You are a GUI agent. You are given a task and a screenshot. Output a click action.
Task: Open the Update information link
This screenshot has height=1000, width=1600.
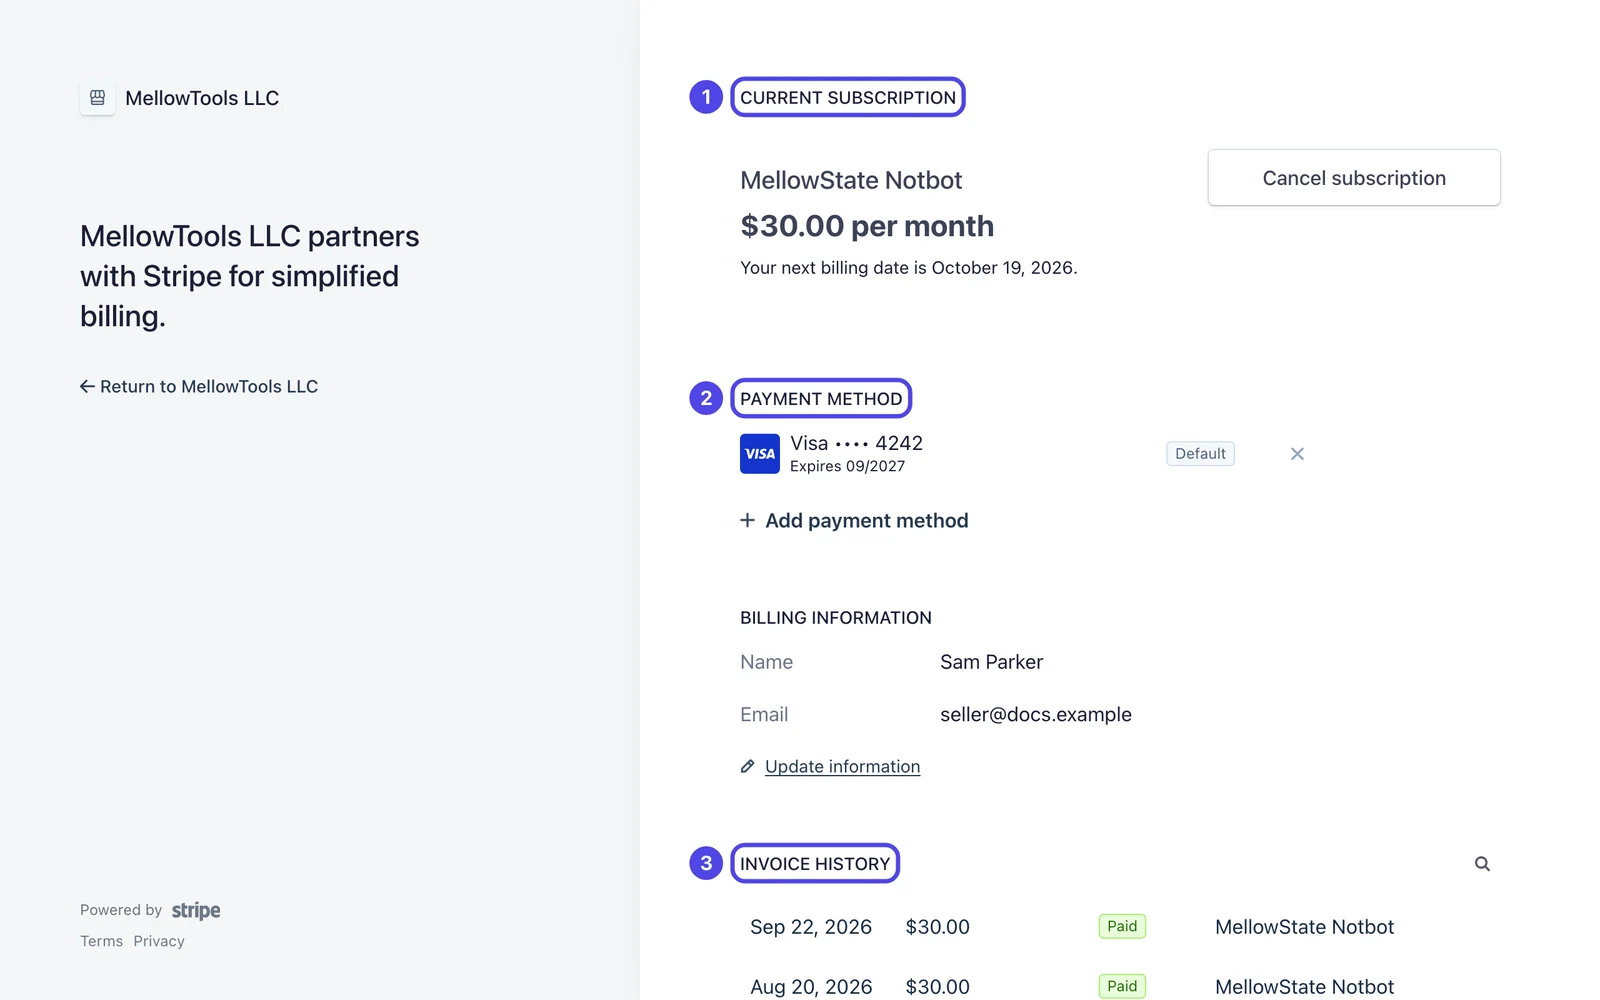click(842, 767)
